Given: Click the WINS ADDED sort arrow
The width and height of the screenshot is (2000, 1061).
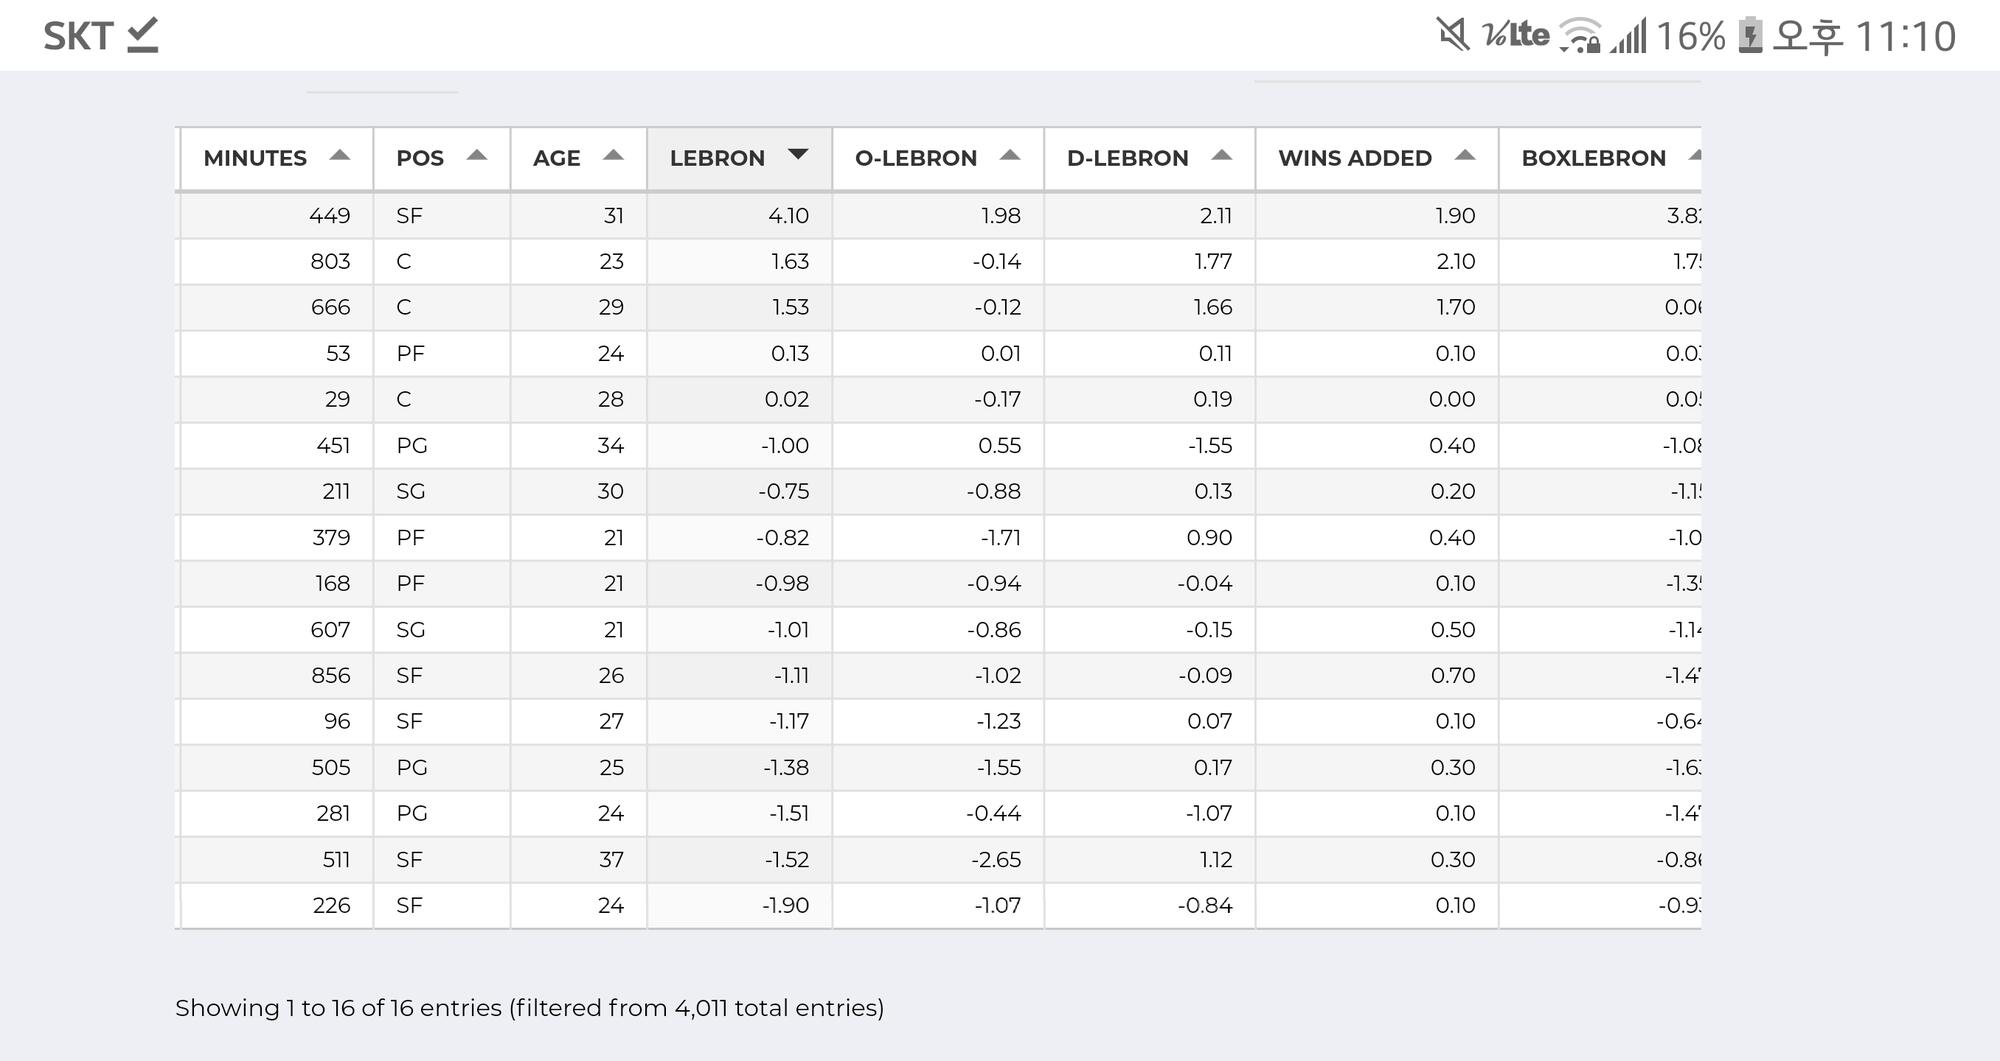Looking at the screenshot, I should point(1465,156).
